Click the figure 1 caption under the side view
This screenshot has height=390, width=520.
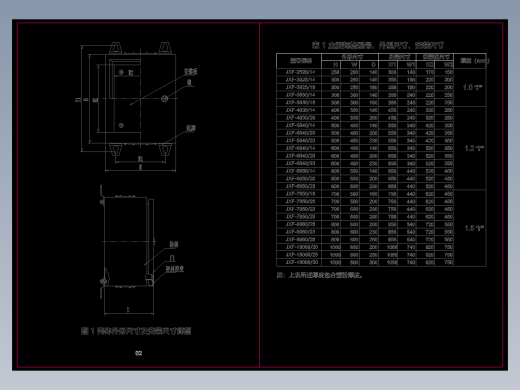click(x=136, y=331)
